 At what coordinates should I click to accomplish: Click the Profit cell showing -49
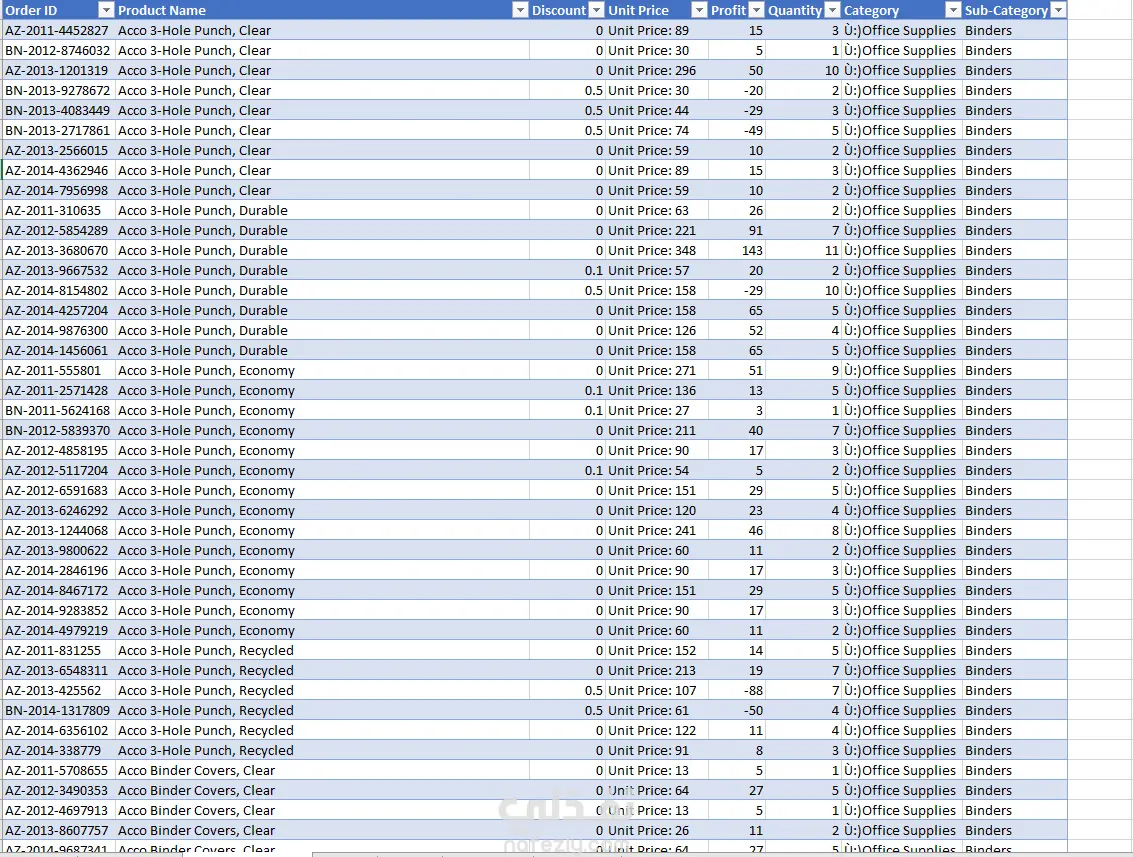click(x=736, y=130)
